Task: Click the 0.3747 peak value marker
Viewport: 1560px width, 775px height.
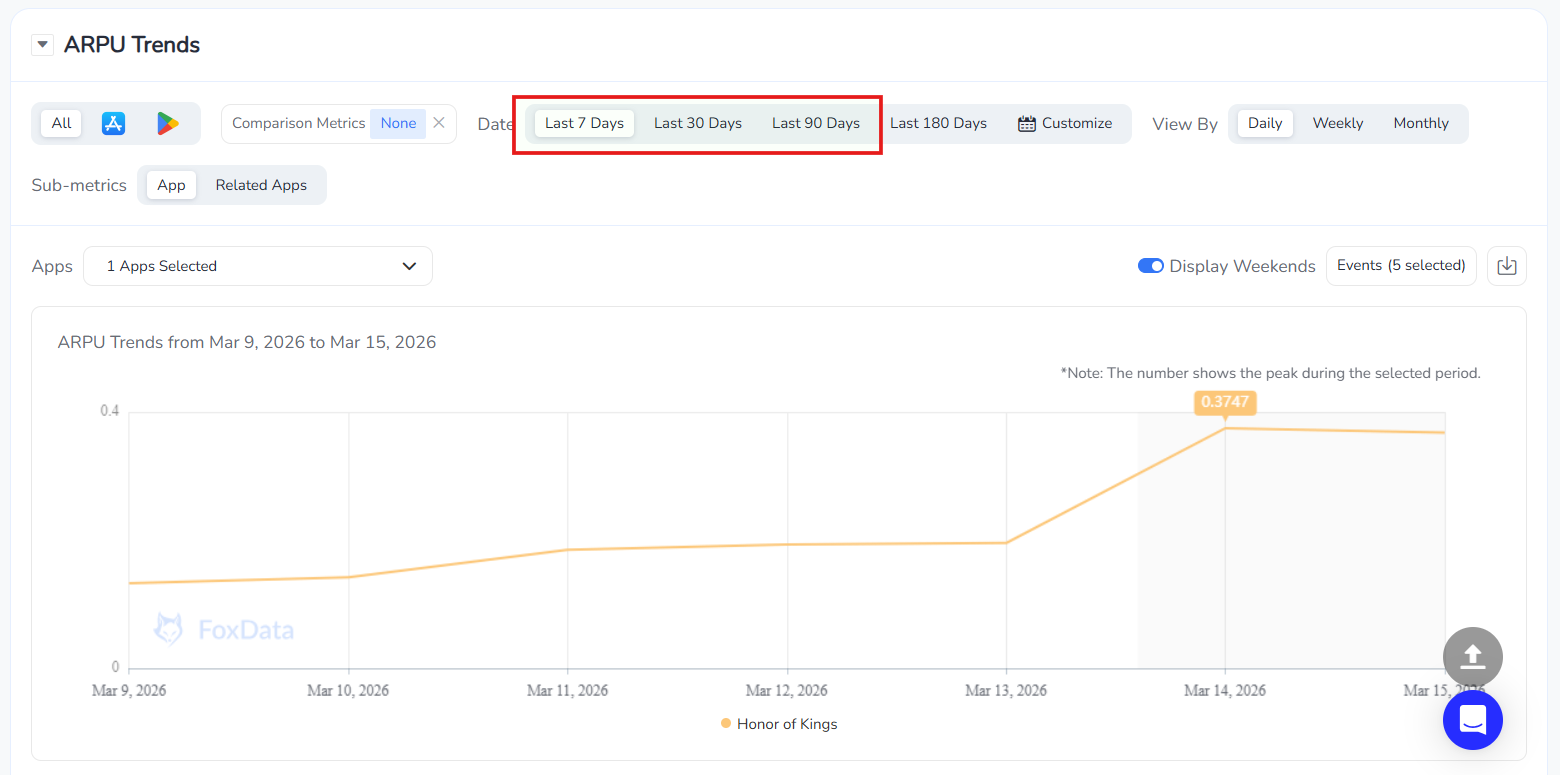Action: coord(1225,402)
